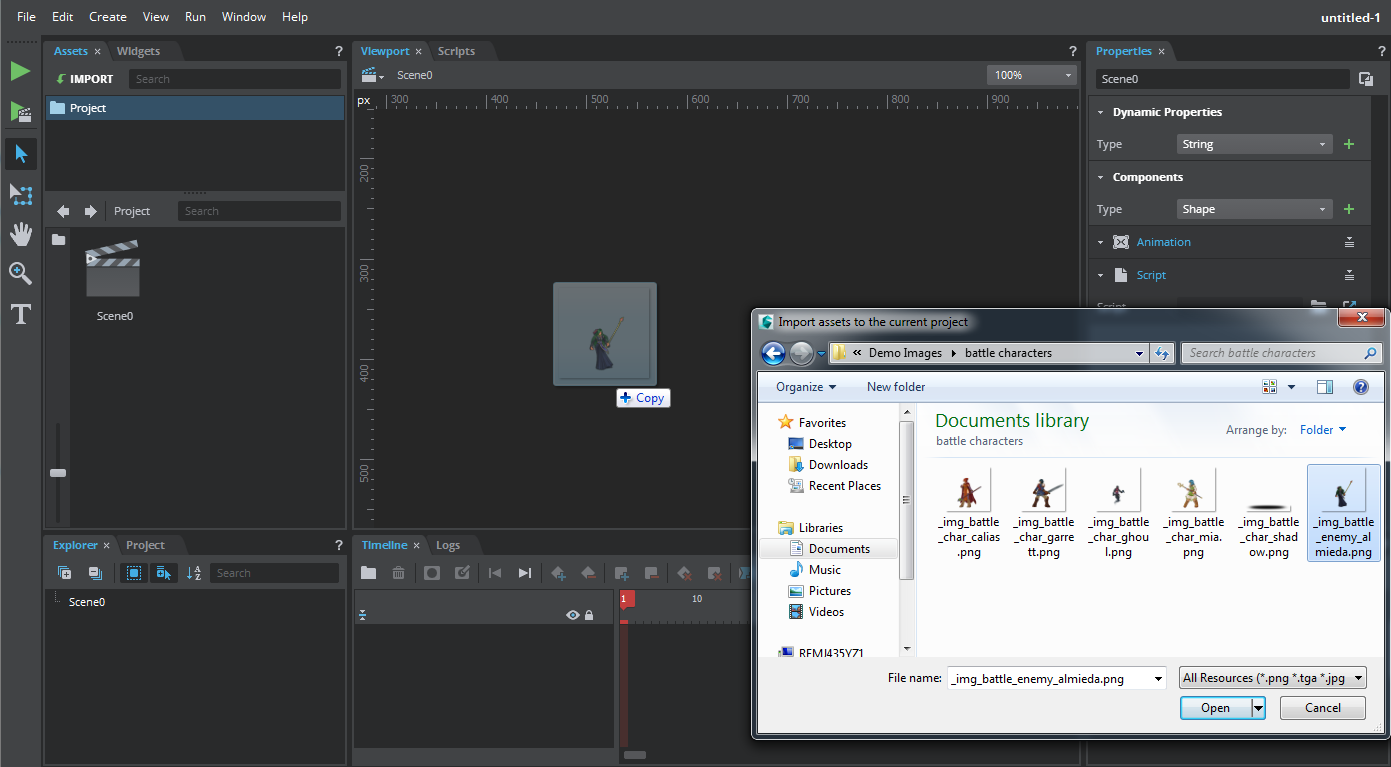
Task: Jump to next keyframe in Timeline
Action: pos(524,573)
